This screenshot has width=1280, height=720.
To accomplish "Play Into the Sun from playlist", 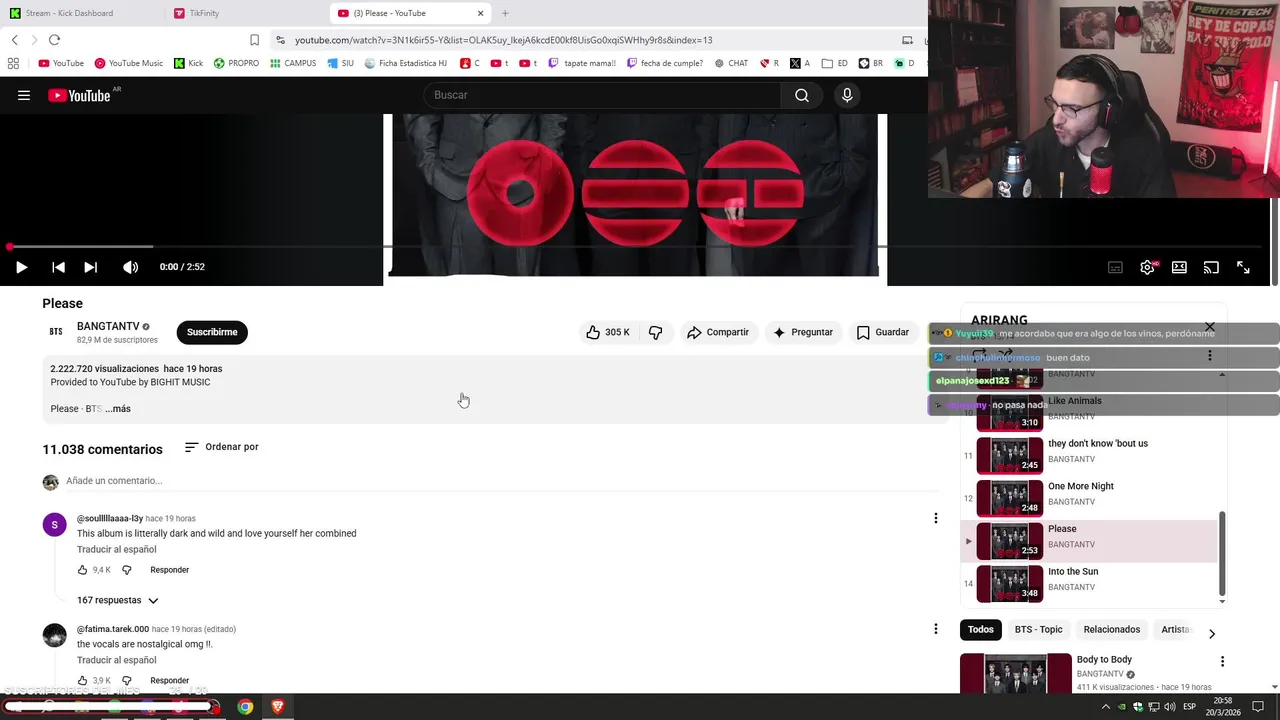I will tap(1089, 583).
